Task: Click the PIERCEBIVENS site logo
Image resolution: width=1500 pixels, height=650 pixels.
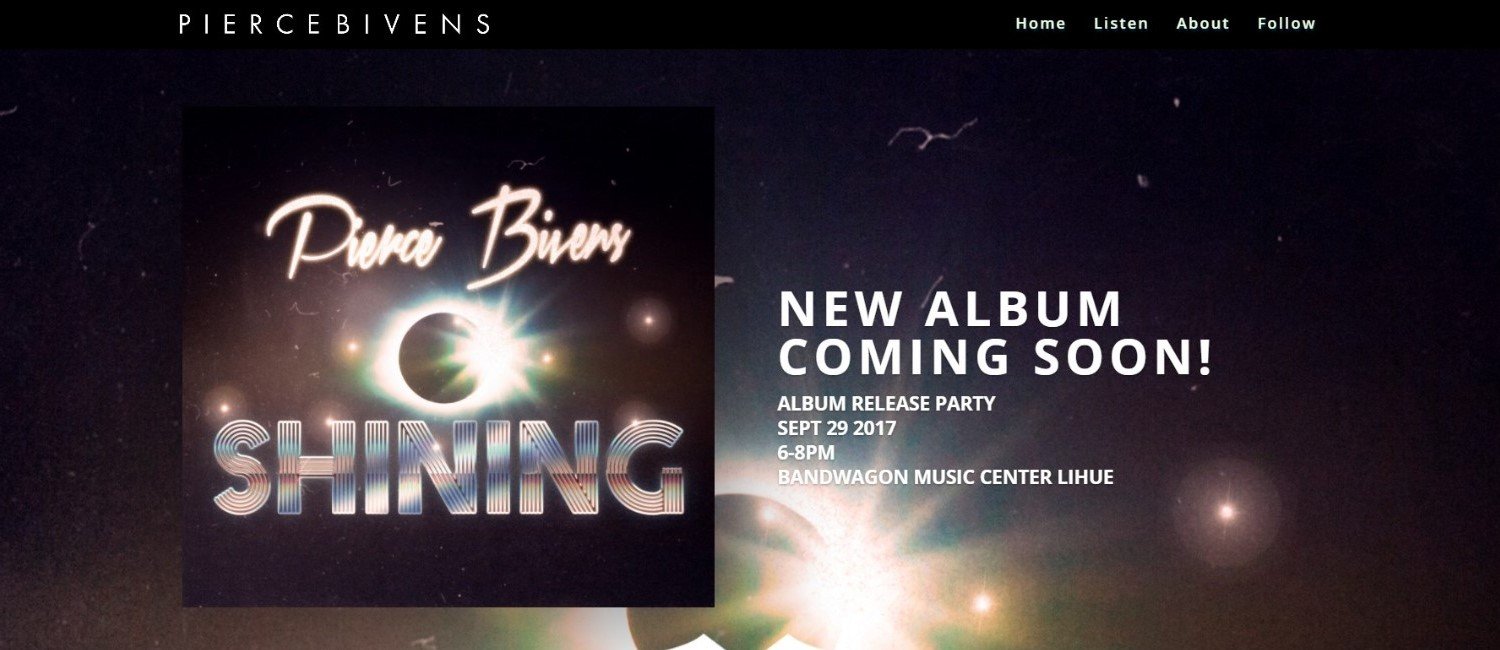Action: tap(335, 24)
